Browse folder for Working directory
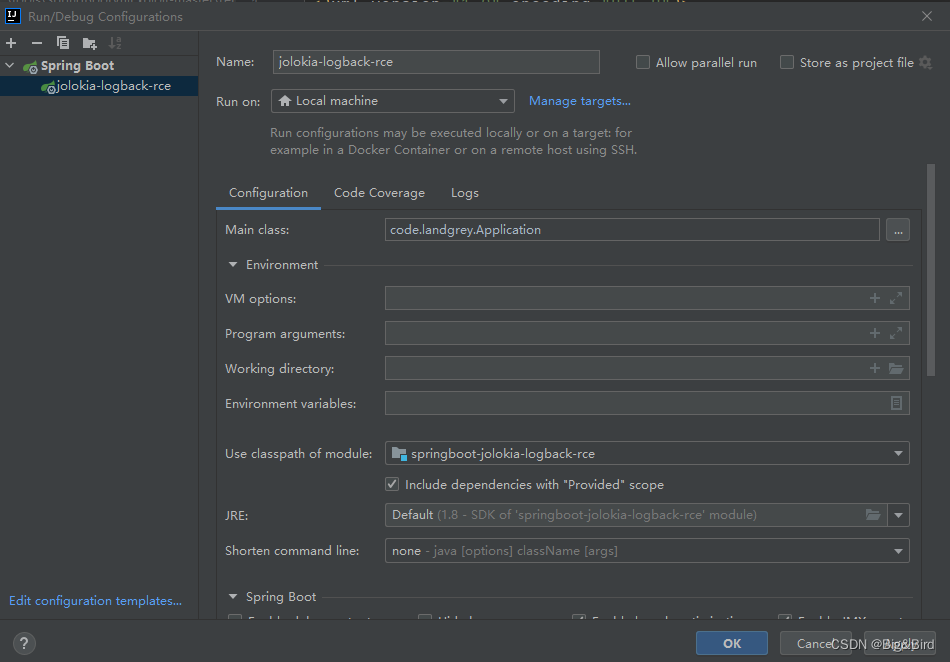The image size is (950, 662). [896, 368]
